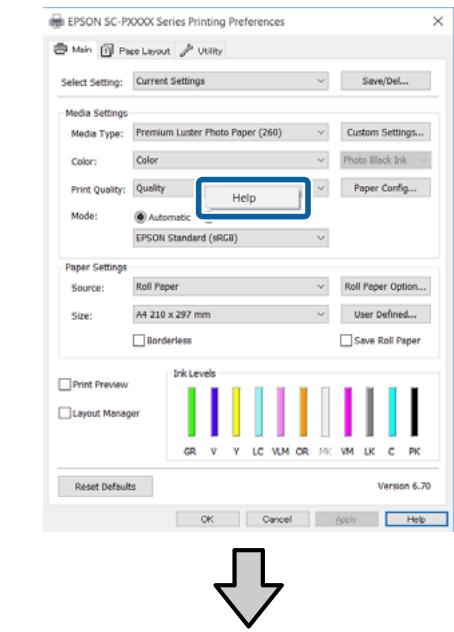Click the LK light black ink bar
The width and height of the screenshot is (454, 632).
[x=370, y=412]
